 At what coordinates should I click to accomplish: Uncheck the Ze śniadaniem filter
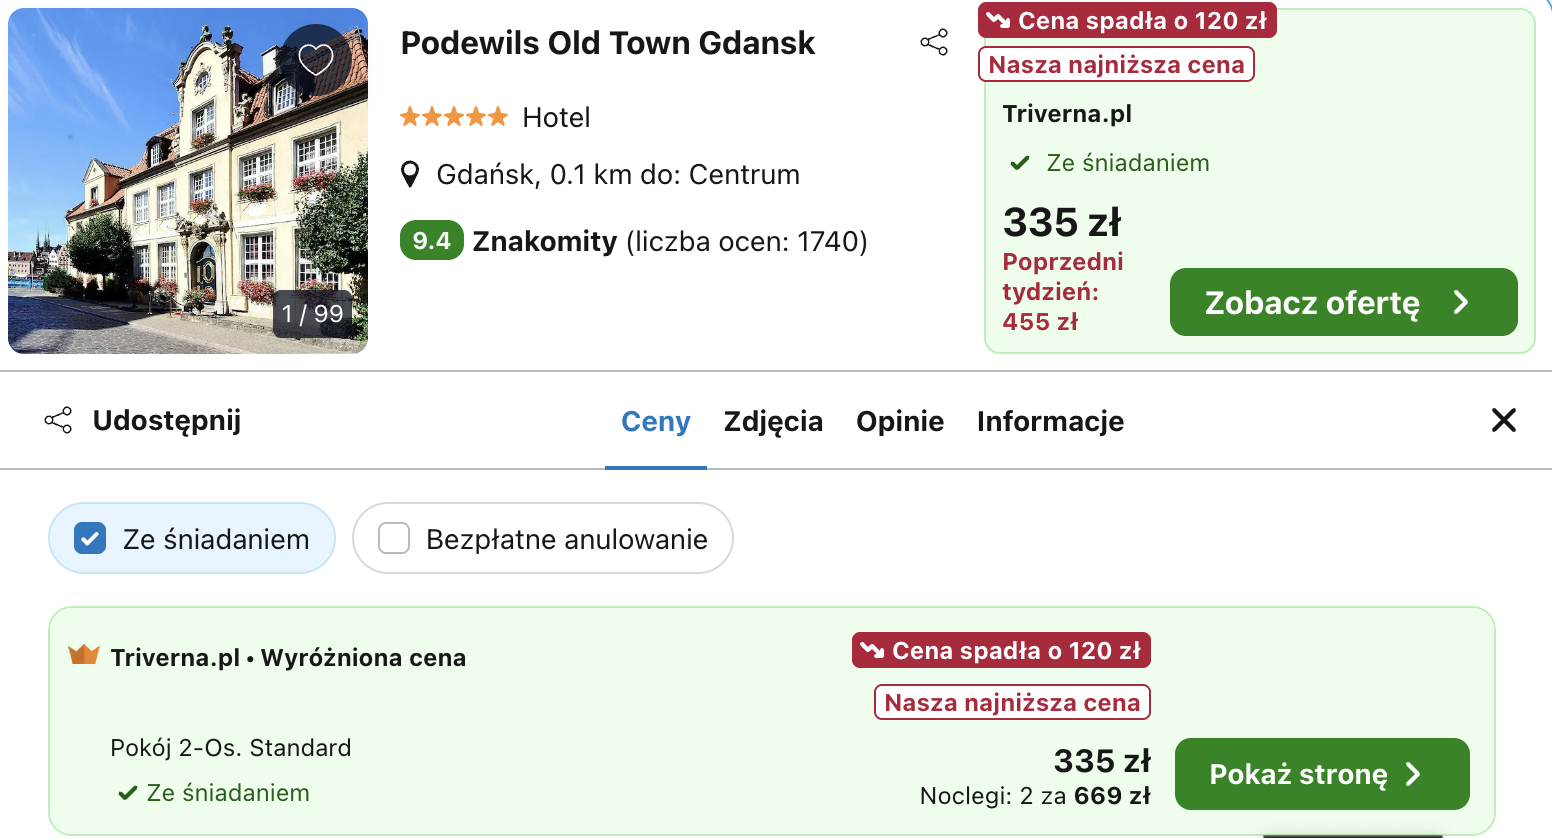(90, 539)
